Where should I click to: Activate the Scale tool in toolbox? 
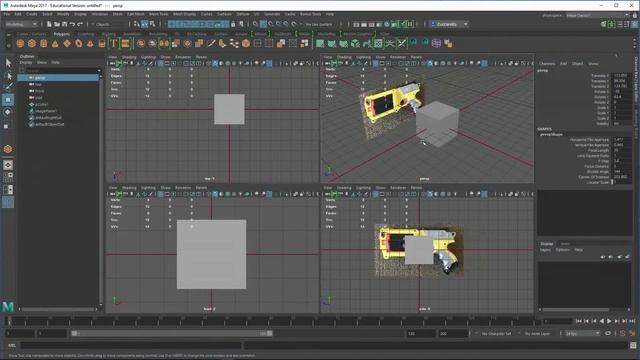pos(8,126)
